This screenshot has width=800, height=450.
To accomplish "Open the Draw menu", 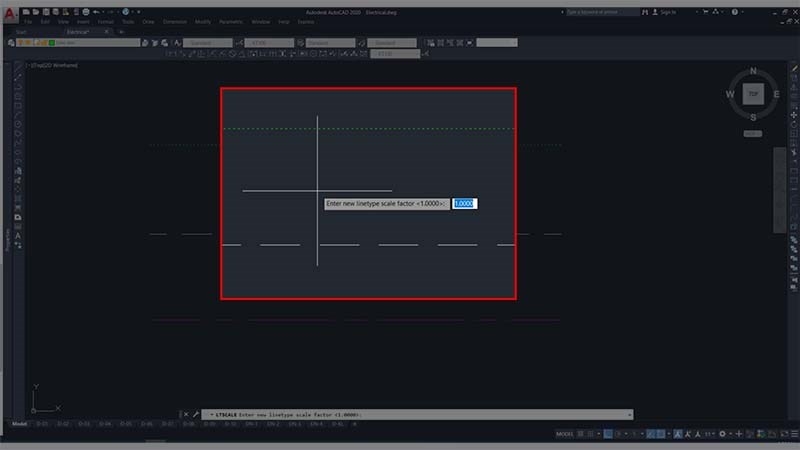I will (x=148, y=22).
